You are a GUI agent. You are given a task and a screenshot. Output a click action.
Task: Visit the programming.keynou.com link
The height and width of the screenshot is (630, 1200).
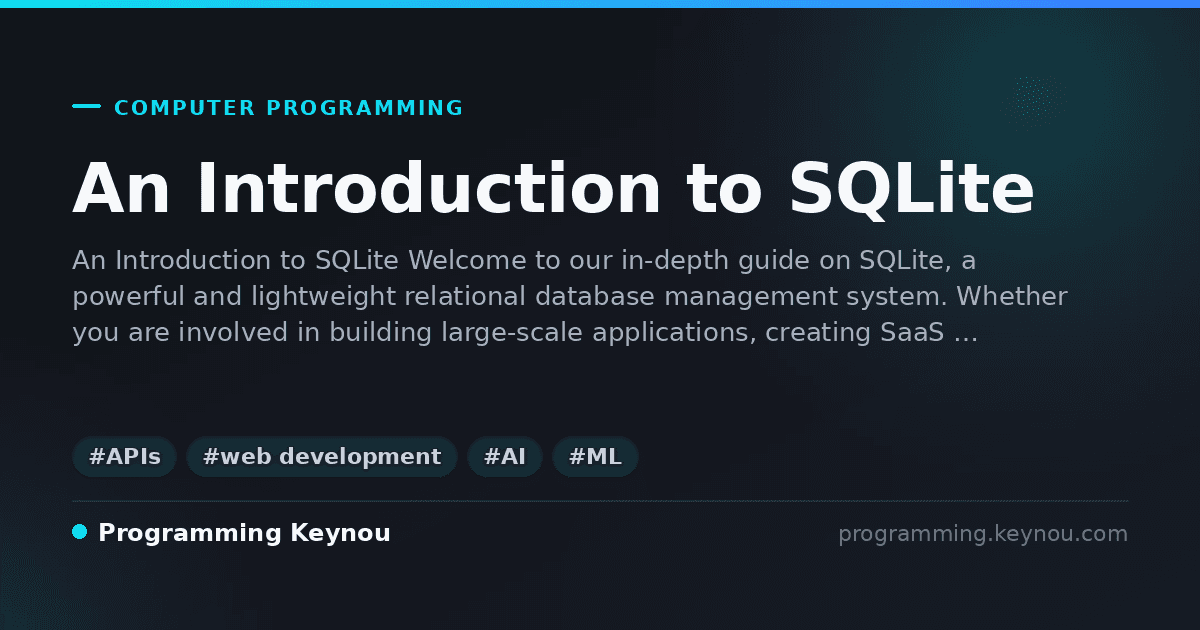(x=983, y=534)
